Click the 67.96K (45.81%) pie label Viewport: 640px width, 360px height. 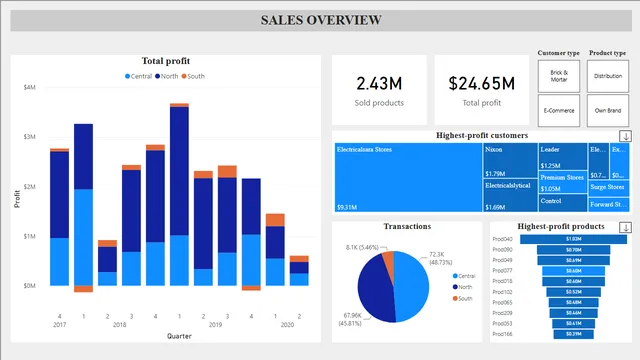tap(351, 319)
